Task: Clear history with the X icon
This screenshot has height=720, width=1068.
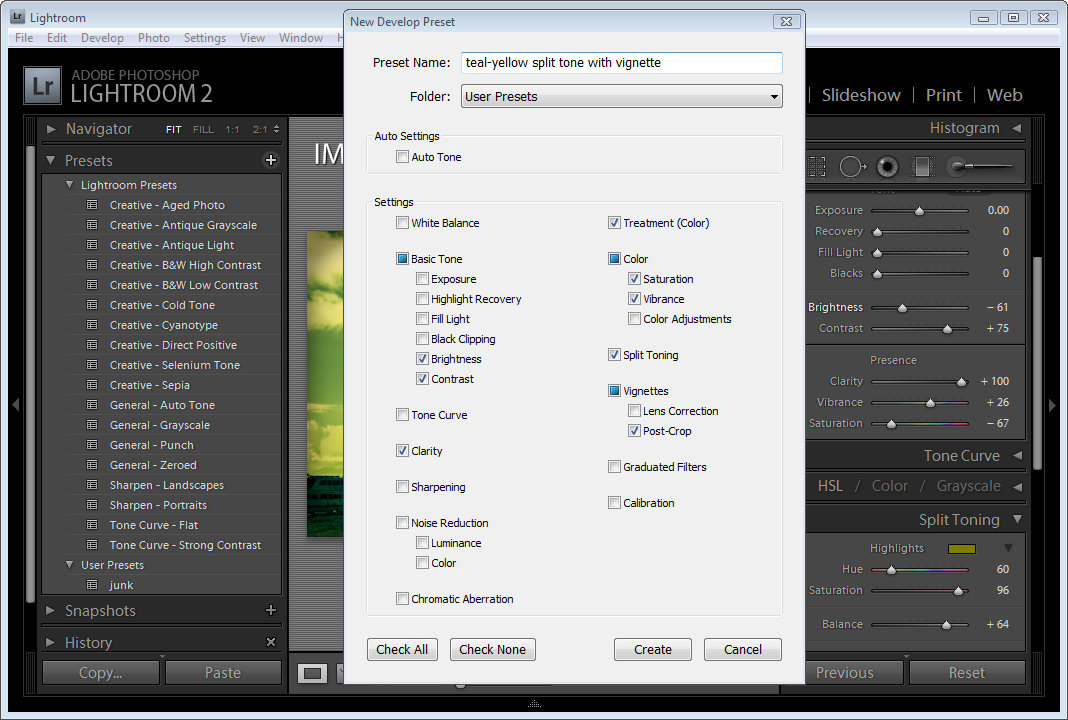Action: [x=270, y=642]
